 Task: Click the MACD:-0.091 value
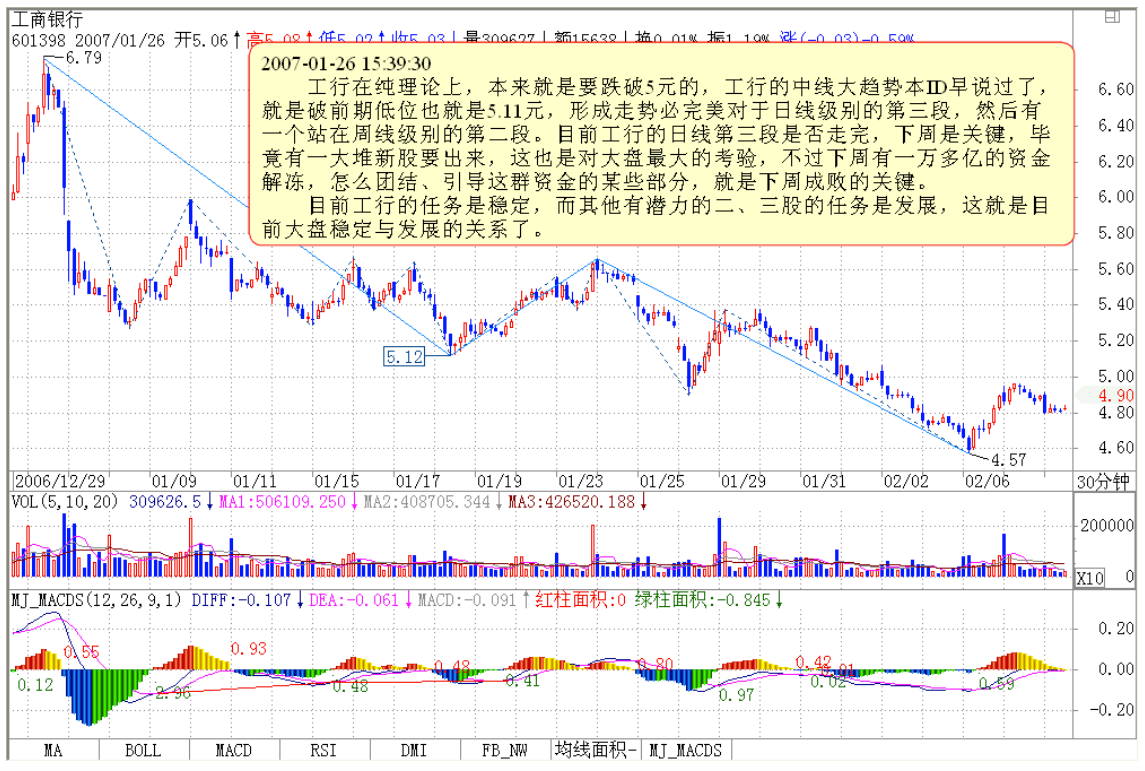tap(467, 600)
